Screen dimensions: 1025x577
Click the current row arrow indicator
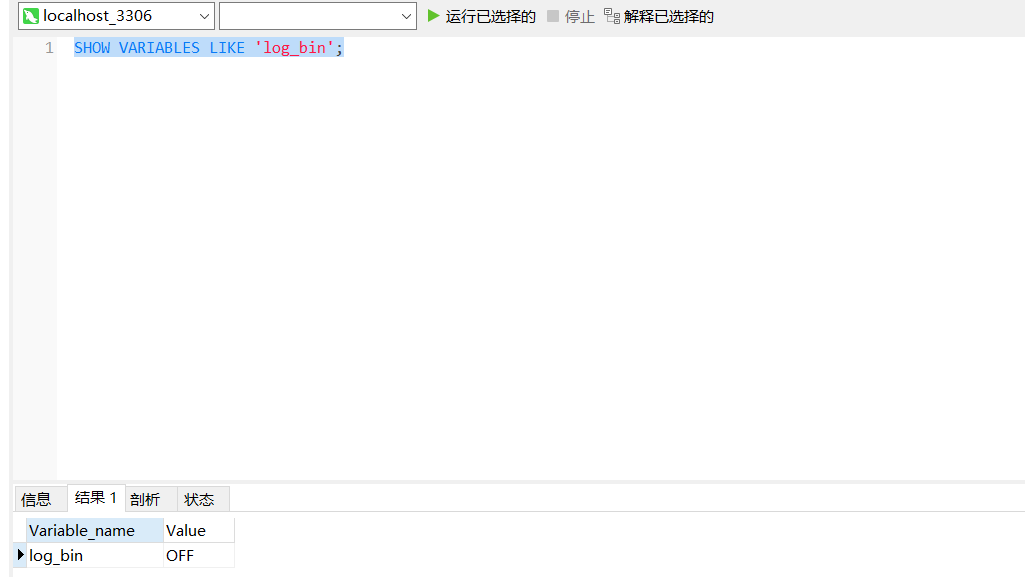(x=20, y=555)
